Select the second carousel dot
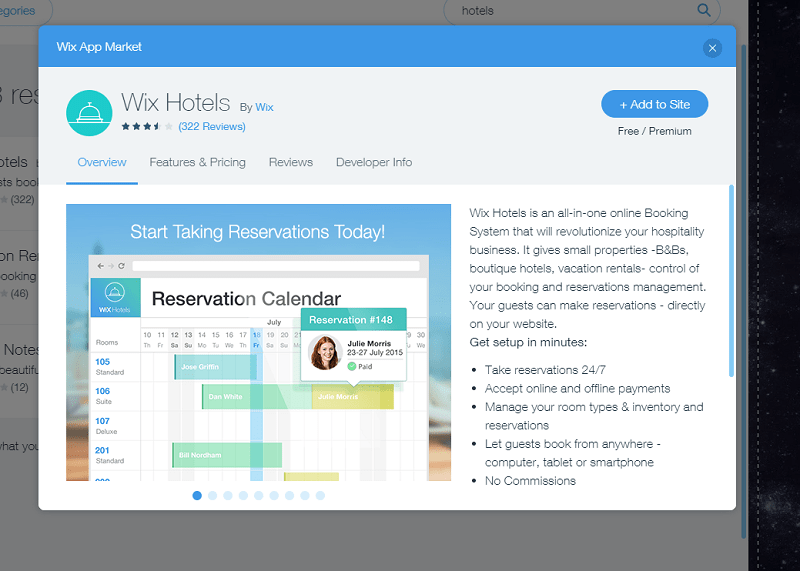The width and height of the screenshot is (800, 571). [x=213, y=495]
